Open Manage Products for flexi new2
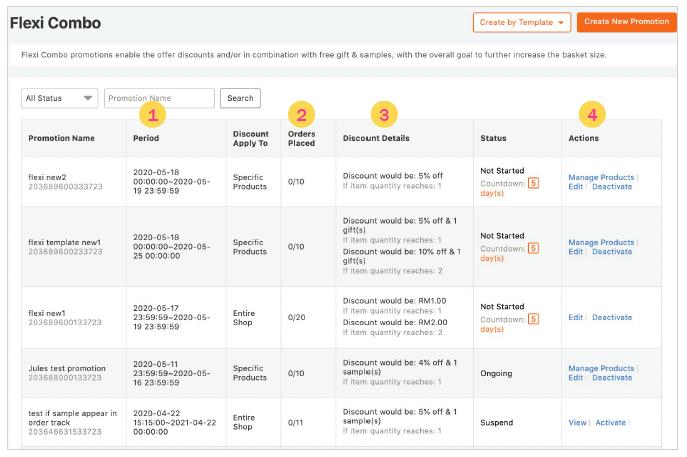Image resolution: width=687 pixels, height=457 pixels. (601, 177)
